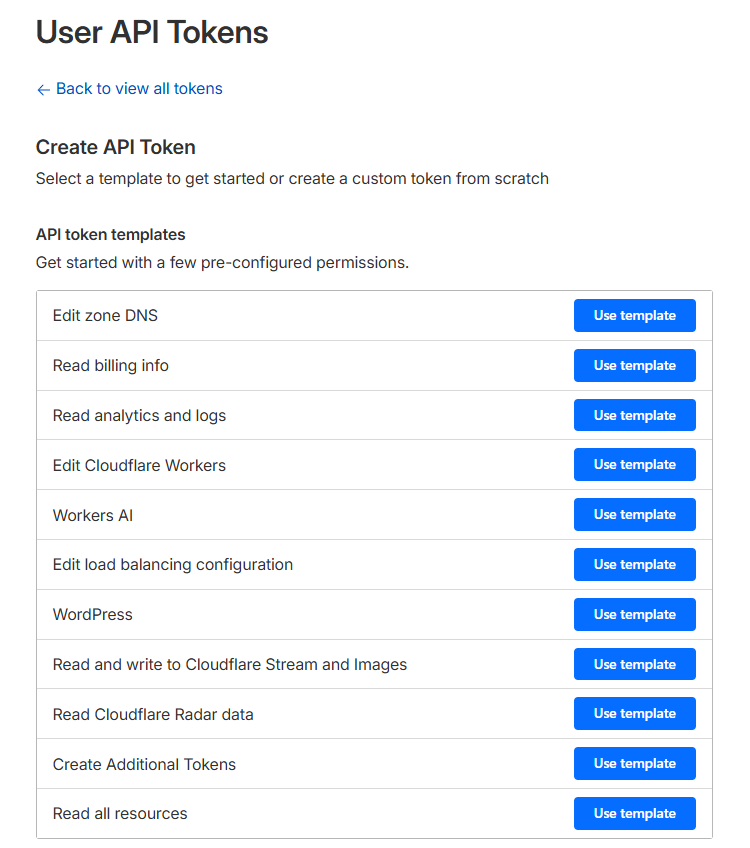This screenshot has width=750, height=848.
Task: Click the 'Workers AI' row label text
Action: coord(92,516)
